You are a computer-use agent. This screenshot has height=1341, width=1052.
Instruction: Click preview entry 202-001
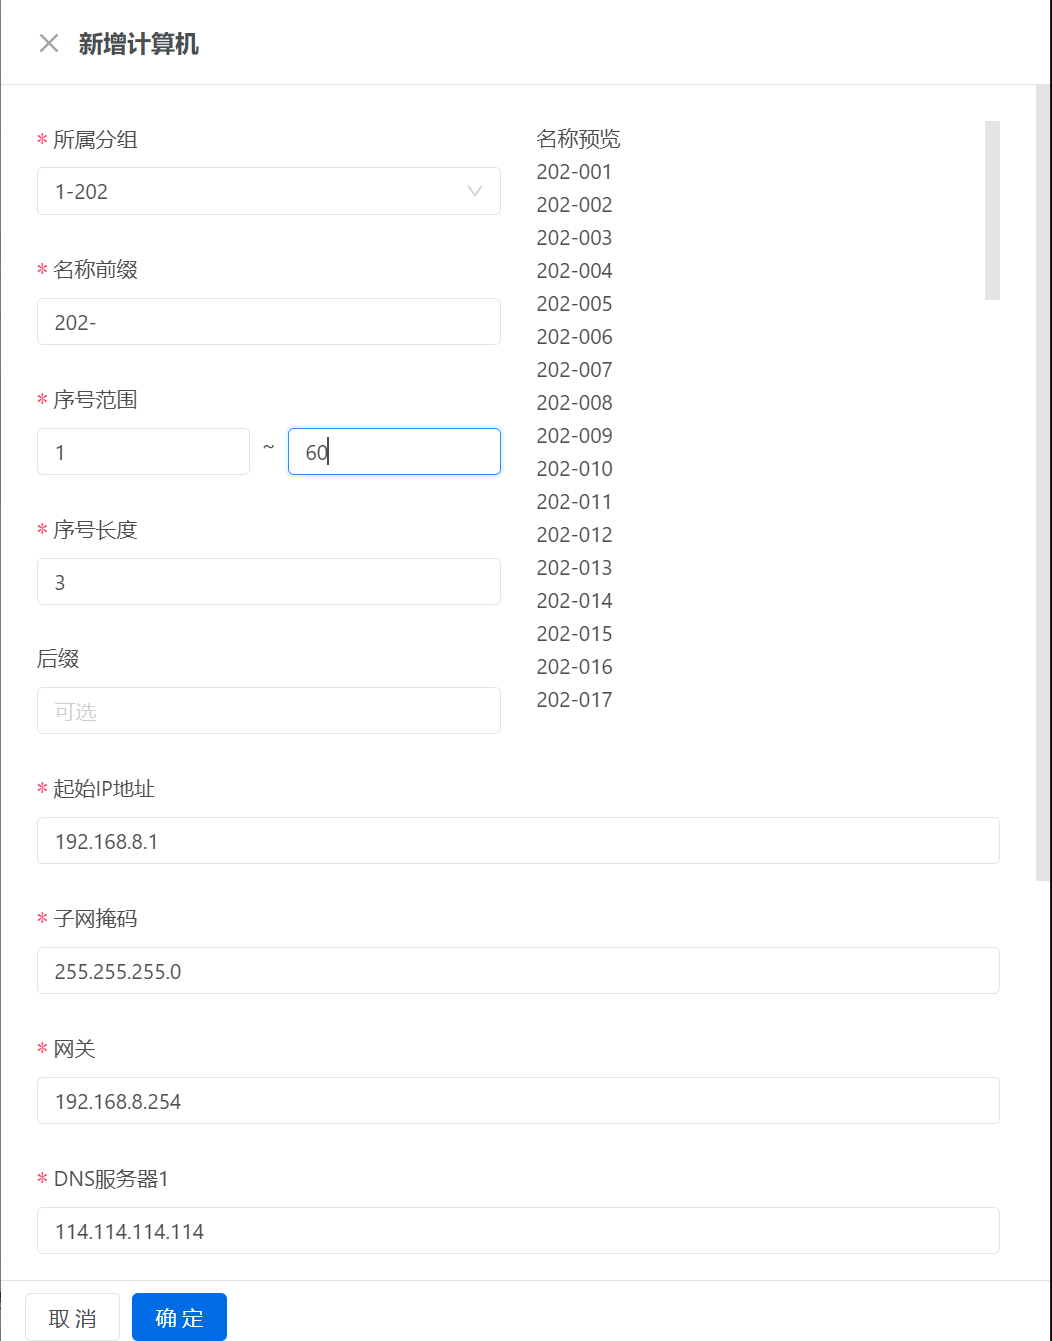click(x=574, y=171)
